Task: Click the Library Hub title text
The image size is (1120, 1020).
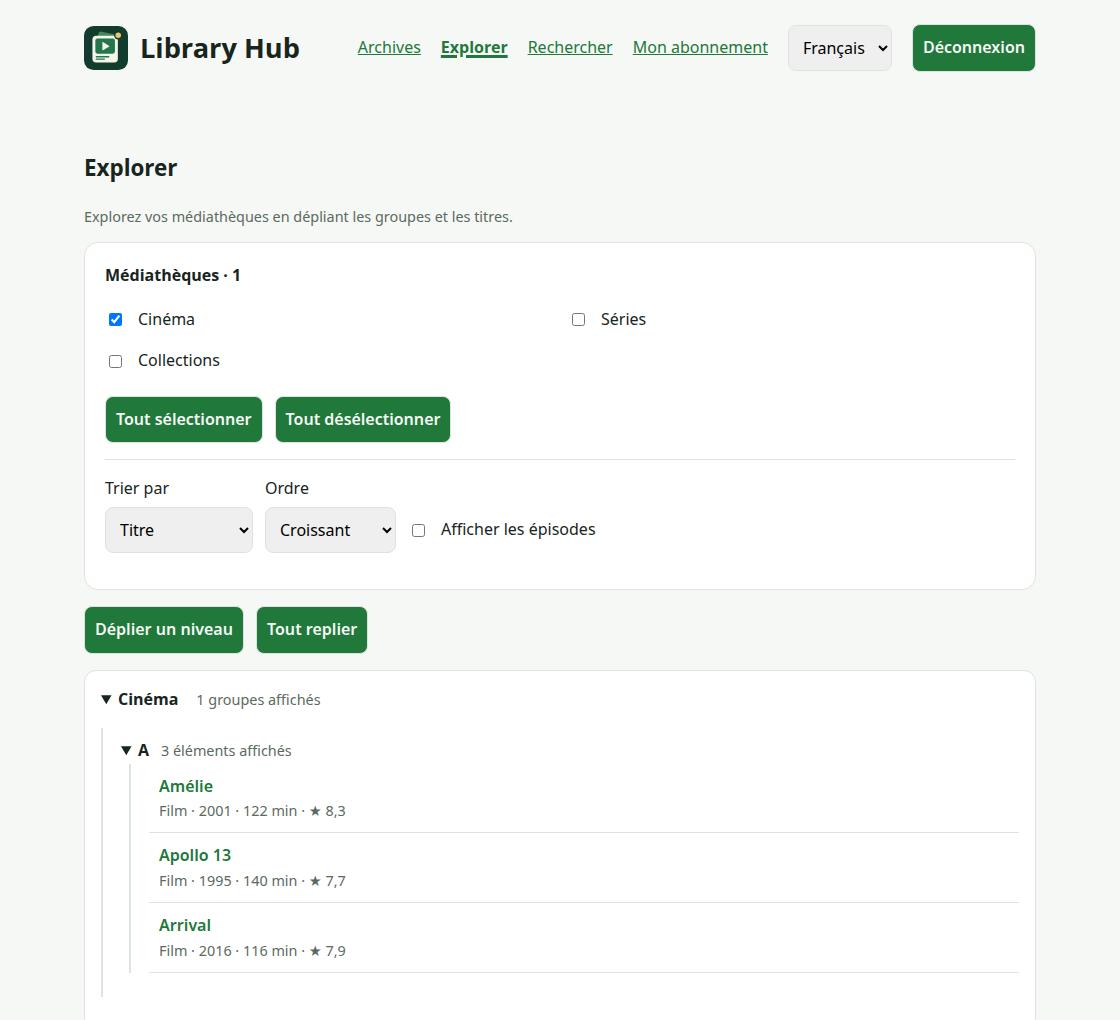Action: point(220,48)
